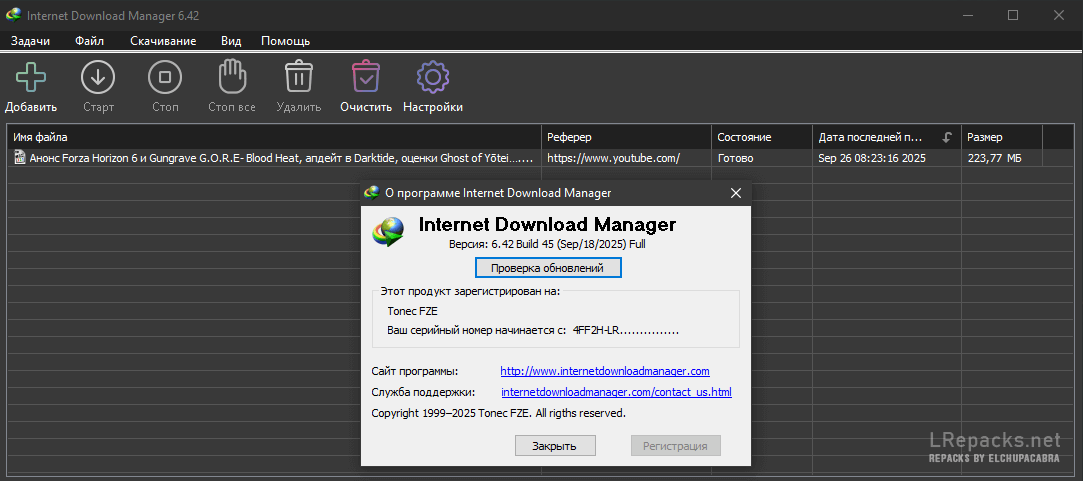Open the Download menu

tap(163, 41)
